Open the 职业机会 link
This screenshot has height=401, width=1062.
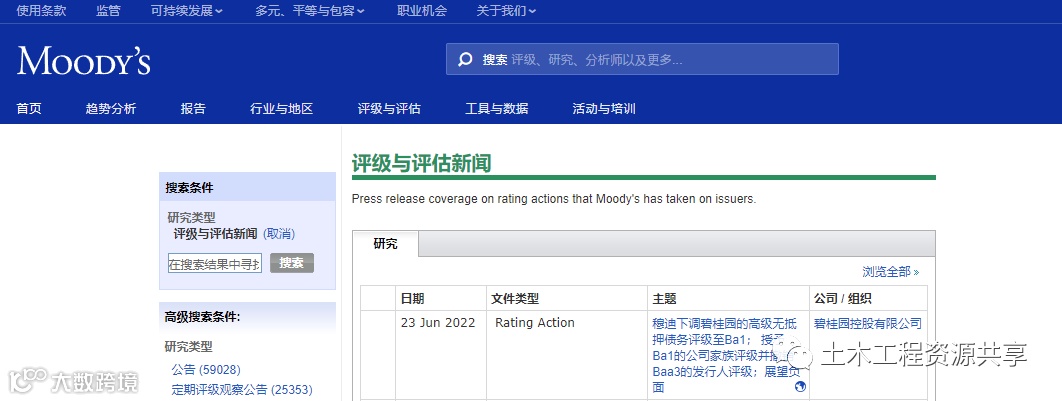point(422,11)
